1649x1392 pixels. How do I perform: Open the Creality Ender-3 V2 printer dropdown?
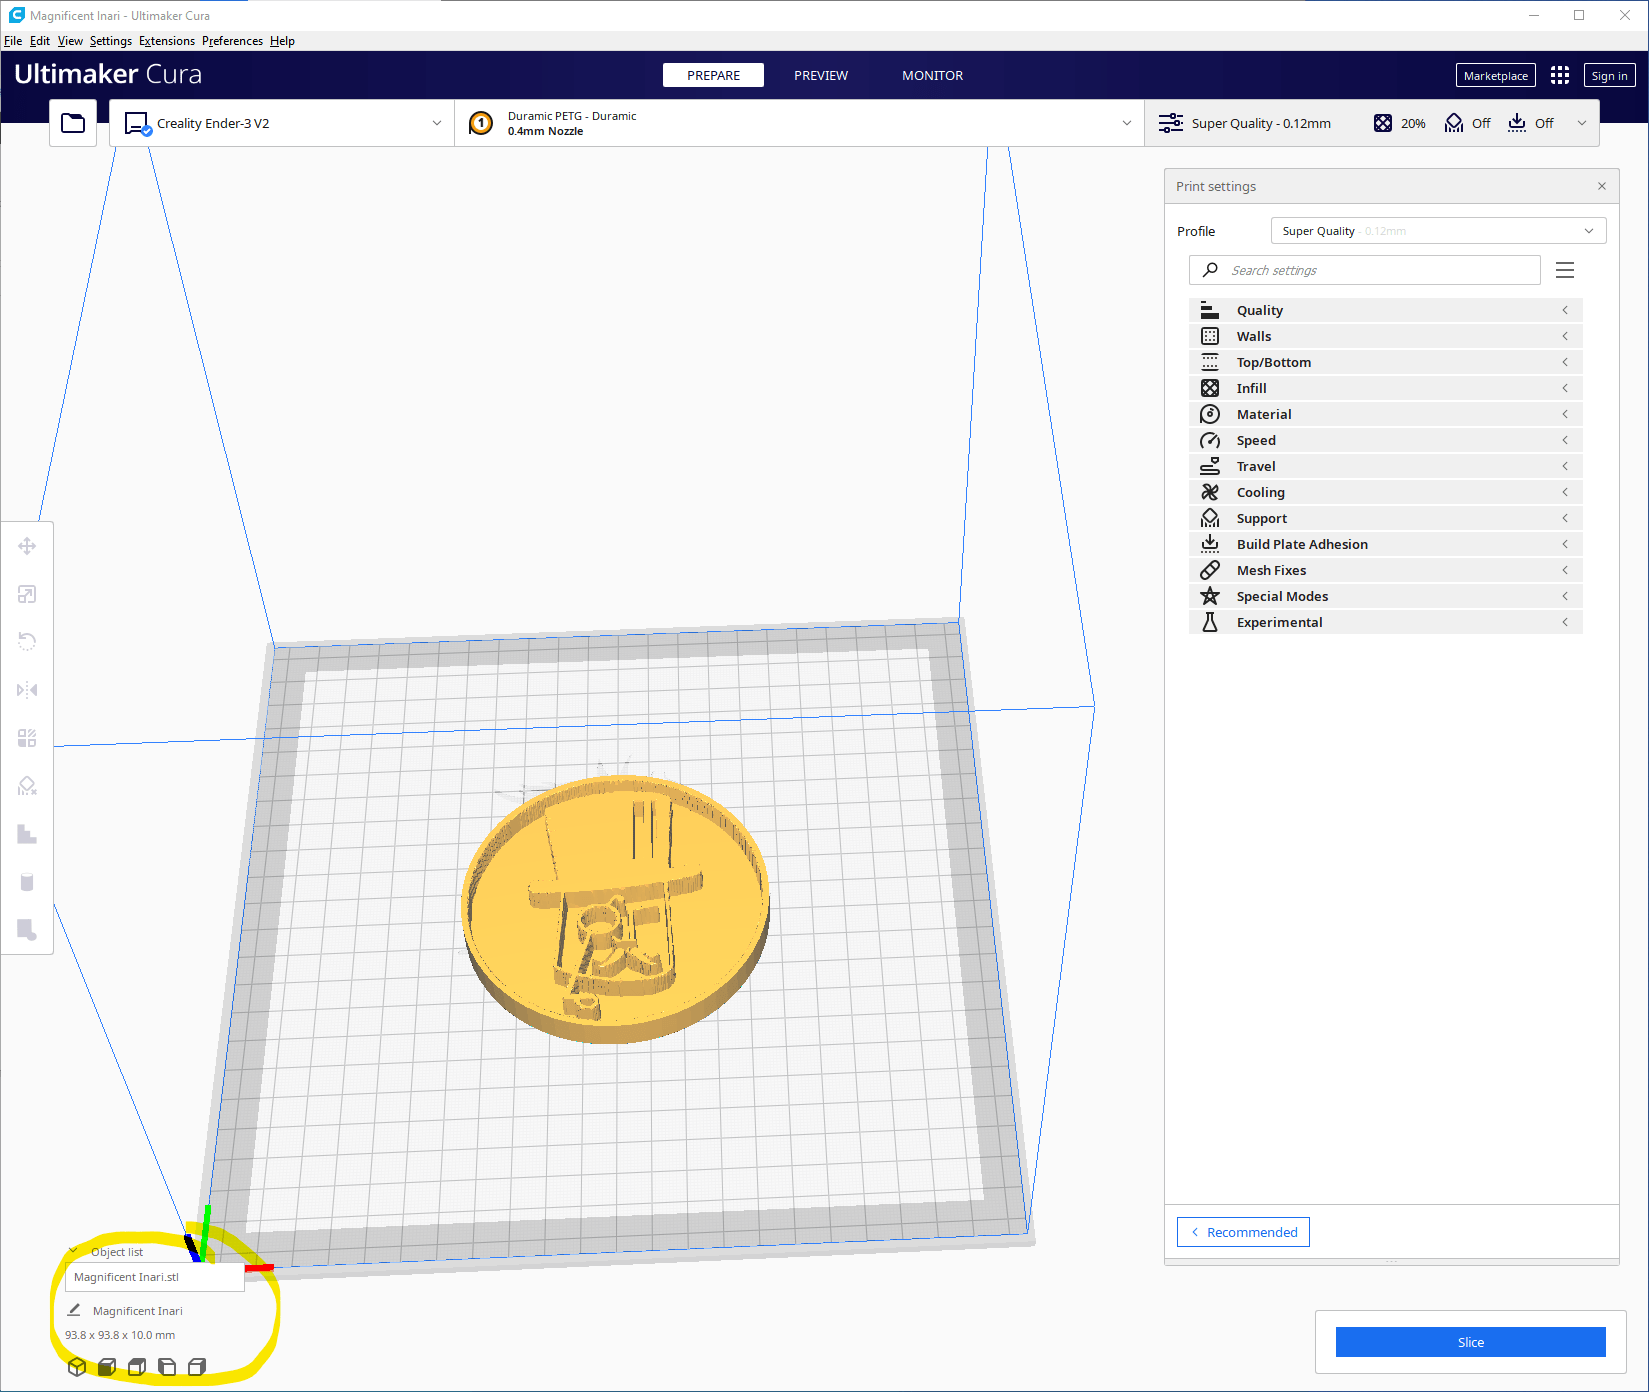pos(282,123)
